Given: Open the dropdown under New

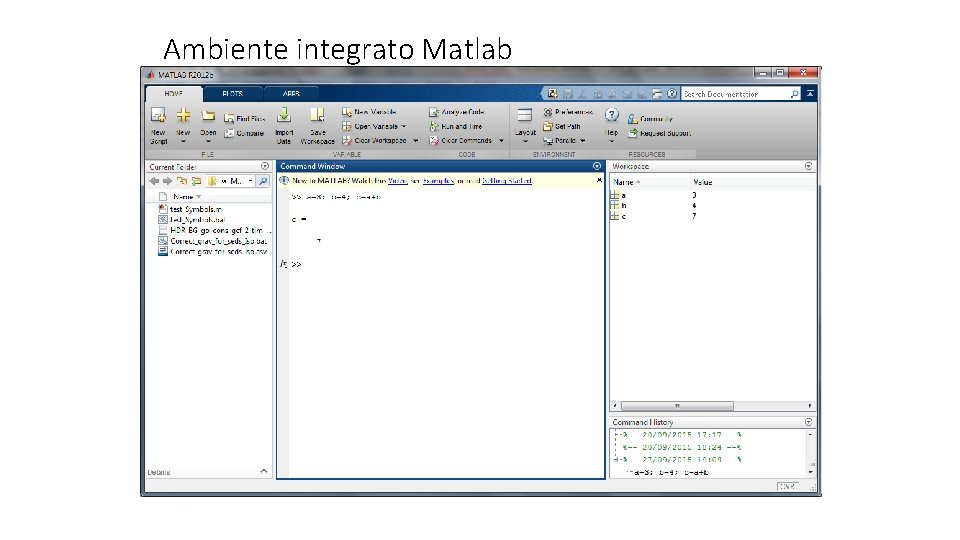Looking at the screenshot, I should click(183, 142).
